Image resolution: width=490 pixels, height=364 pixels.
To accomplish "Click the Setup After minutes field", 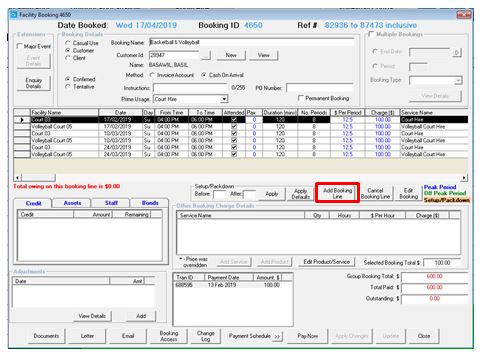I will 249,194.
